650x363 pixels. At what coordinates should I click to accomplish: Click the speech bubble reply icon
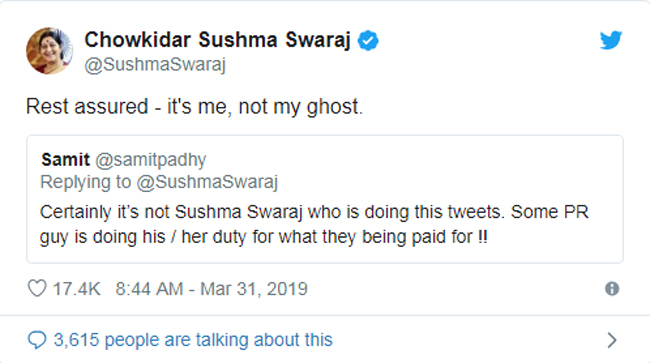[x=37, y=340]
